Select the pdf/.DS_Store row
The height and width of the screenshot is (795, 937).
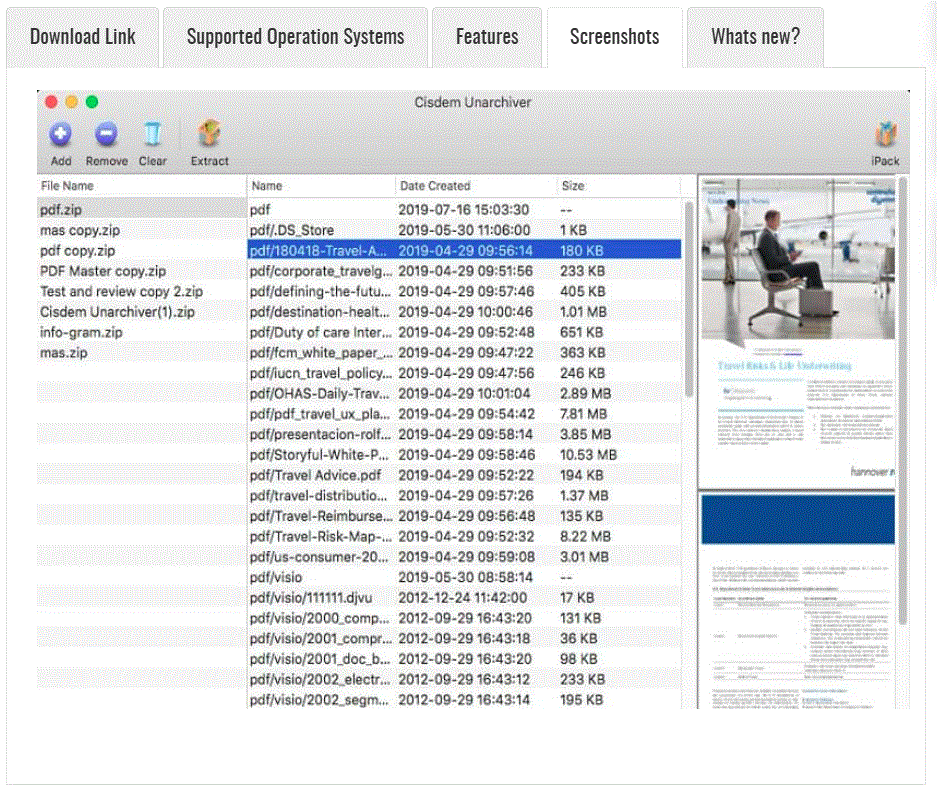[464, 230]
